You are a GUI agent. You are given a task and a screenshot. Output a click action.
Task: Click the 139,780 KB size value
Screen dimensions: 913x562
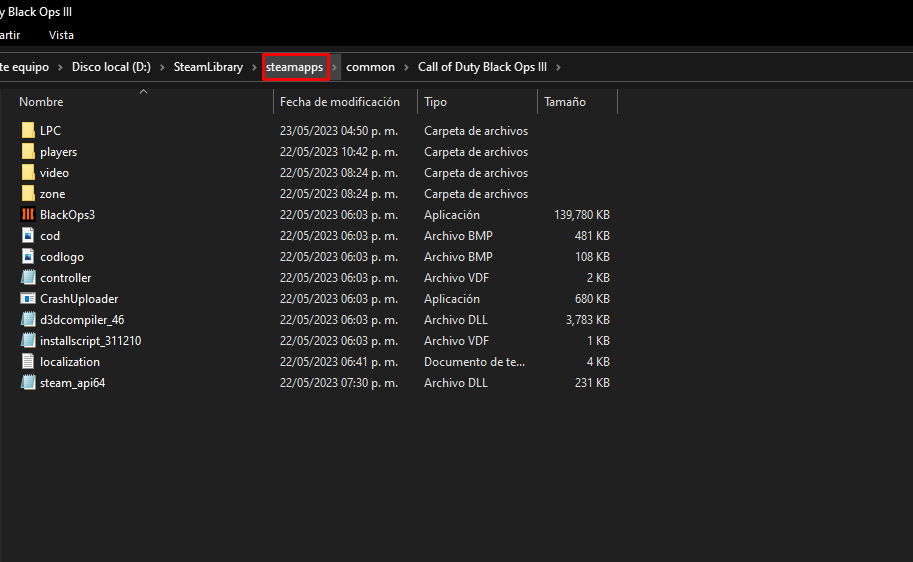pyautogui.click(x=582, y=215)
